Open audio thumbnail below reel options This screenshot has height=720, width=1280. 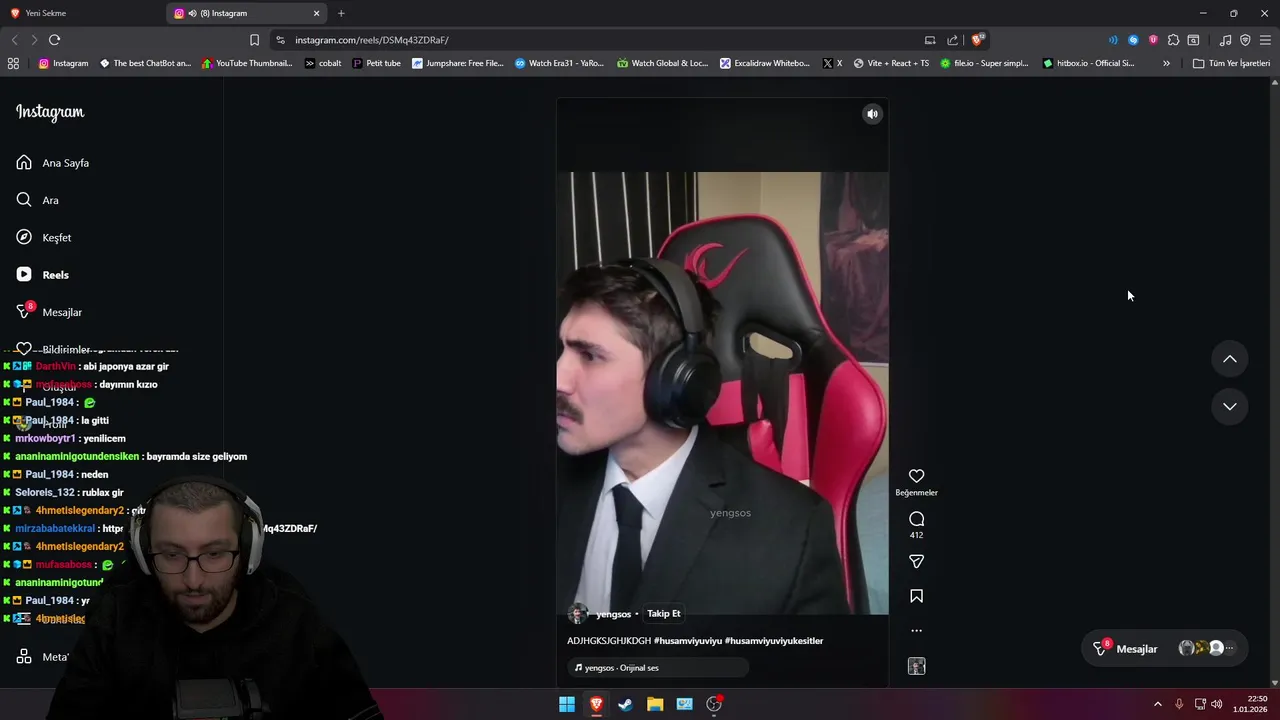coord(916,666)
